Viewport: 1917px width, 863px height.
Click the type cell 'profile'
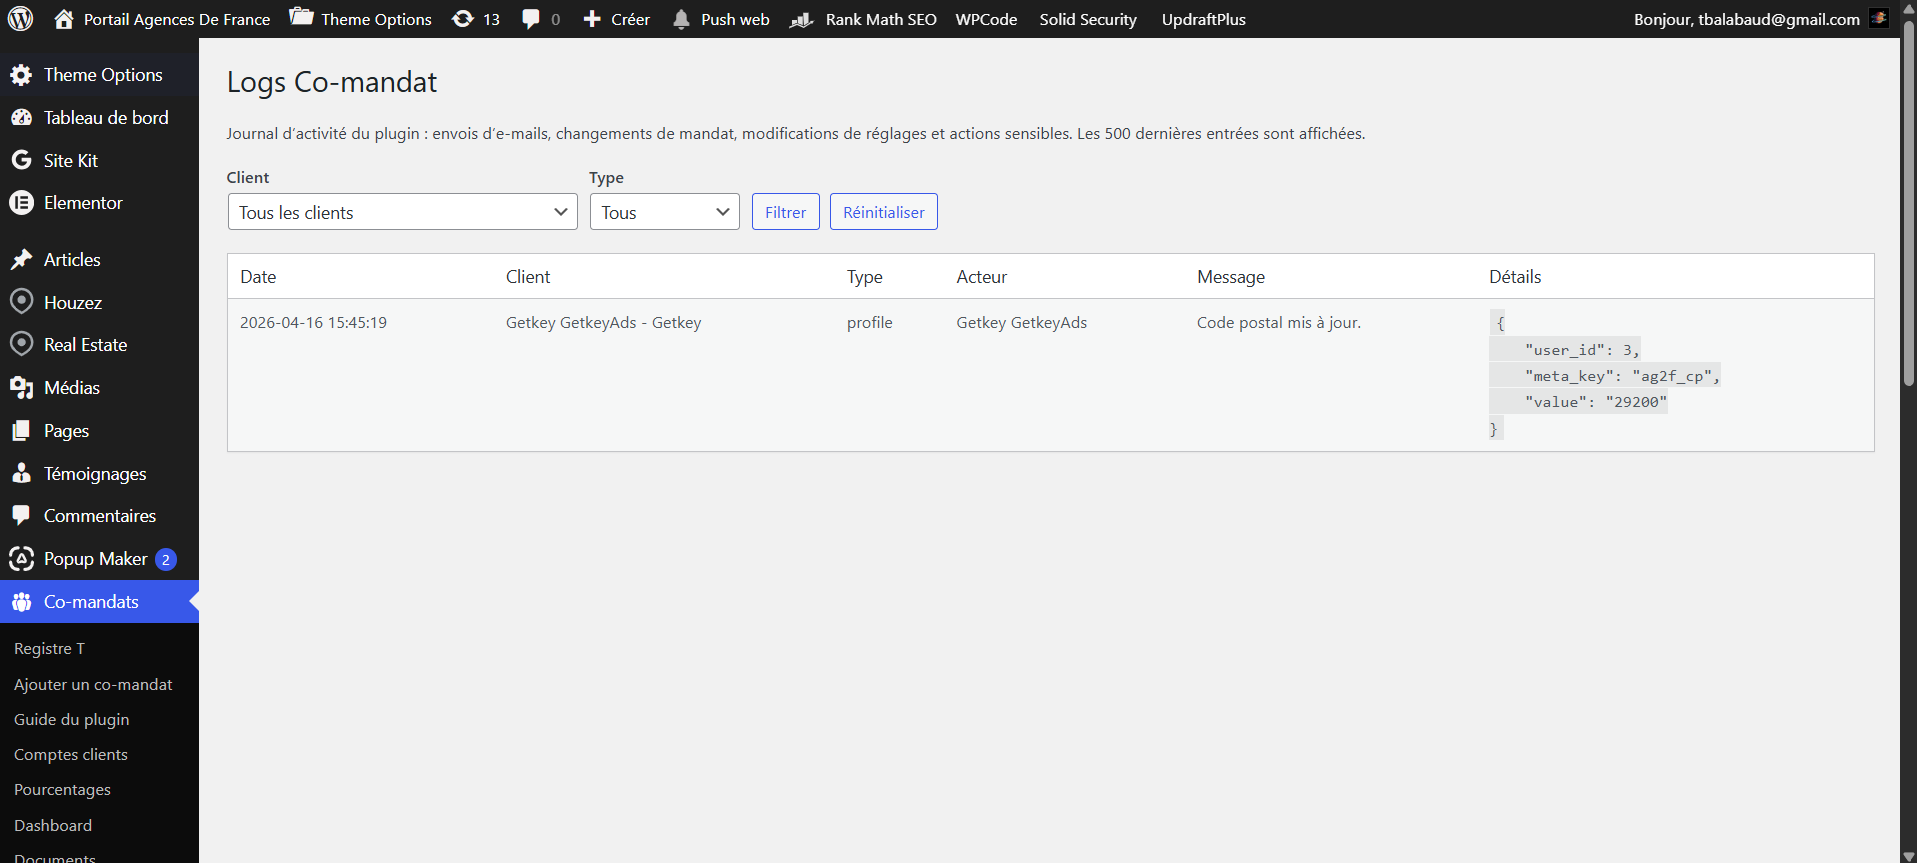pos(870,323)
